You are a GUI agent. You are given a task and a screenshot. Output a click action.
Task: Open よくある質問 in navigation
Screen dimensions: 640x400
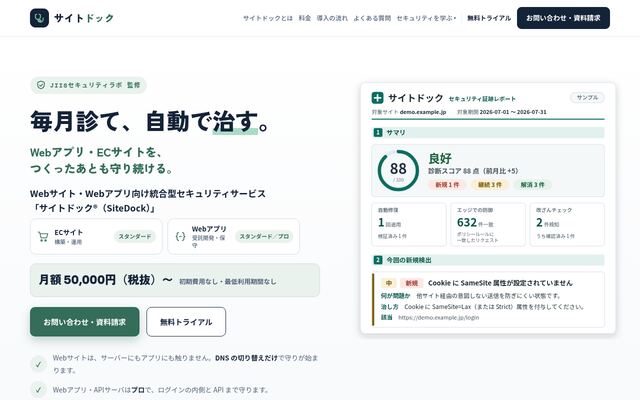click(x=372, y=18)
